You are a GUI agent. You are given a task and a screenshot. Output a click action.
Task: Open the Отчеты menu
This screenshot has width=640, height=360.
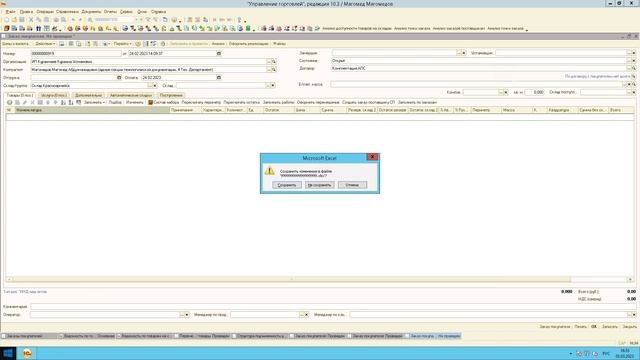coord(110,12)
